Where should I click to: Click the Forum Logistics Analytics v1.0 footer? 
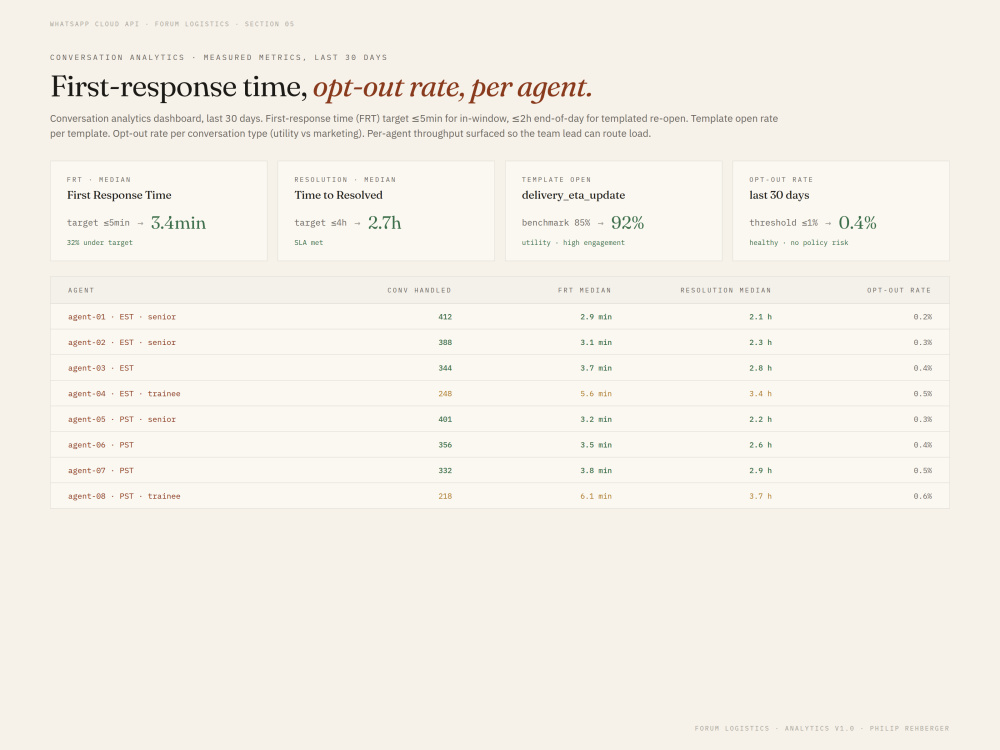(x=821, y=728)
